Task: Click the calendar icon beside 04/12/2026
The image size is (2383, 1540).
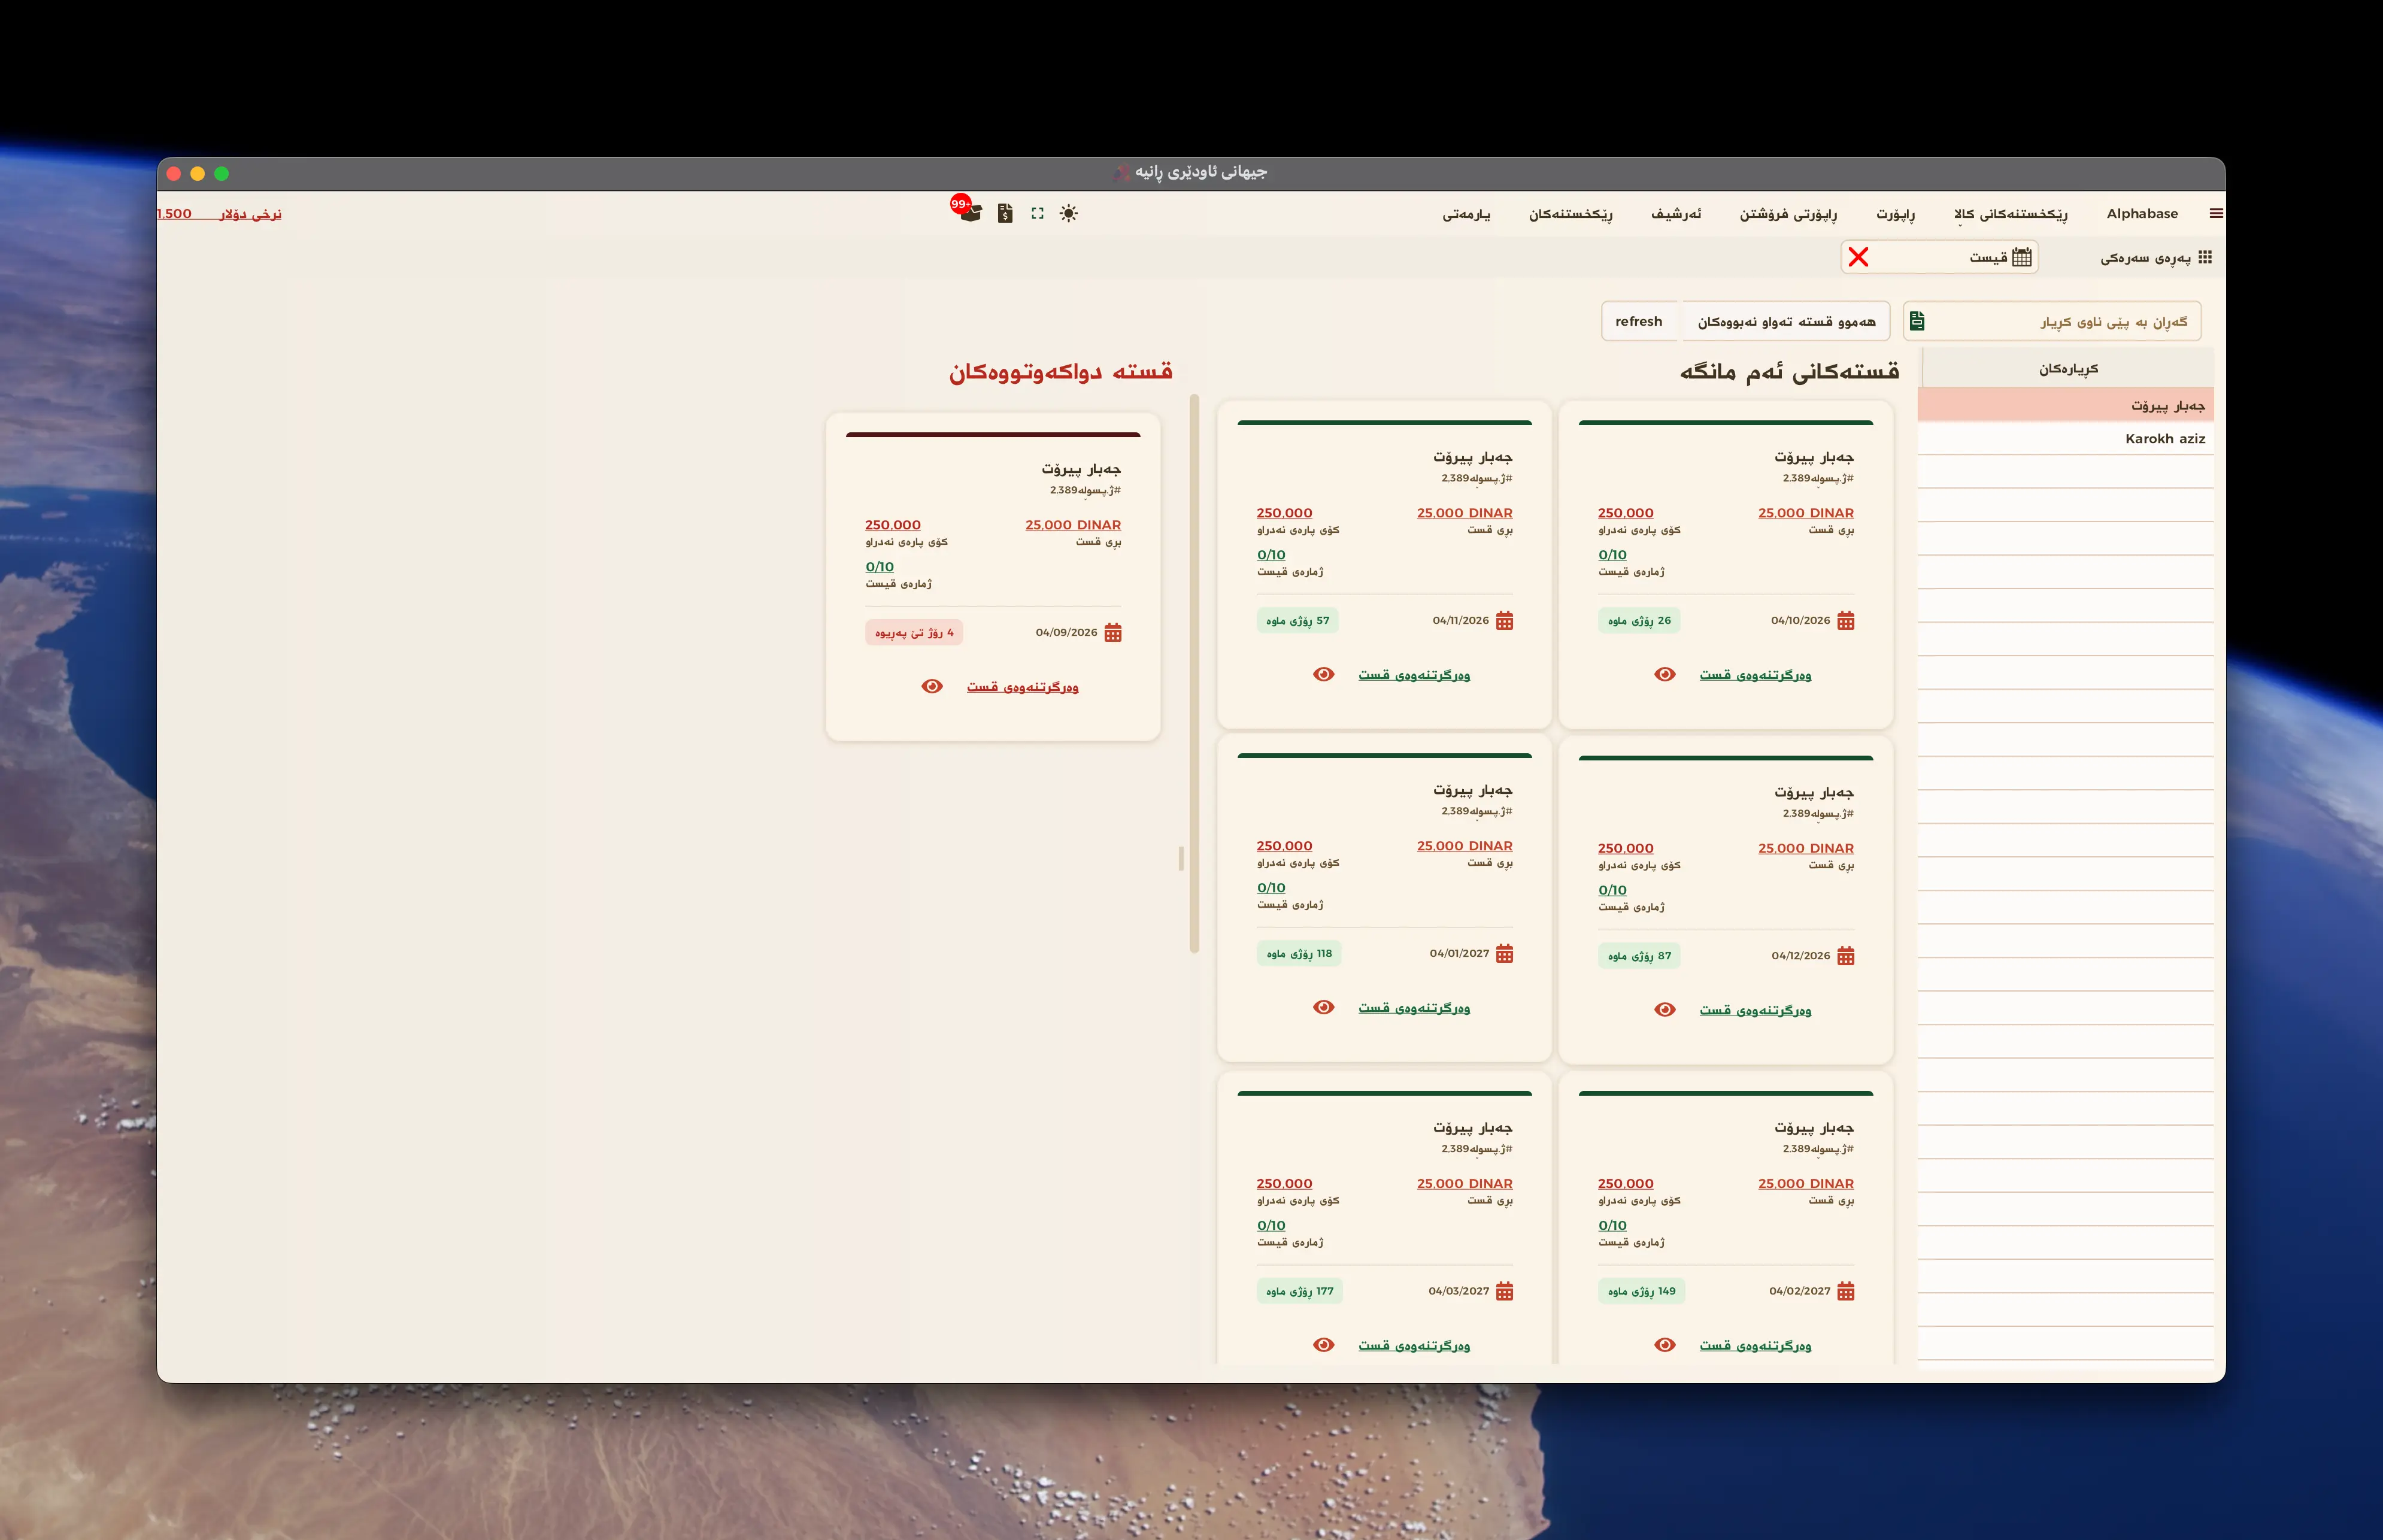Action: (1846, 956)
